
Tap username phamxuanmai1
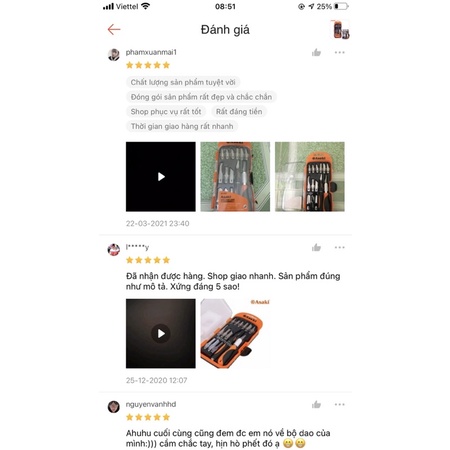coord(151,52)
